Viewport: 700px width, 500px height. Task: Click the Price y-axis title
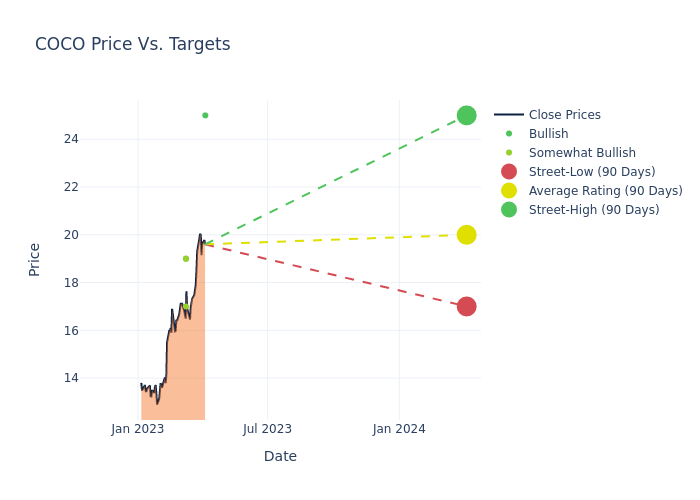point(35,259)
